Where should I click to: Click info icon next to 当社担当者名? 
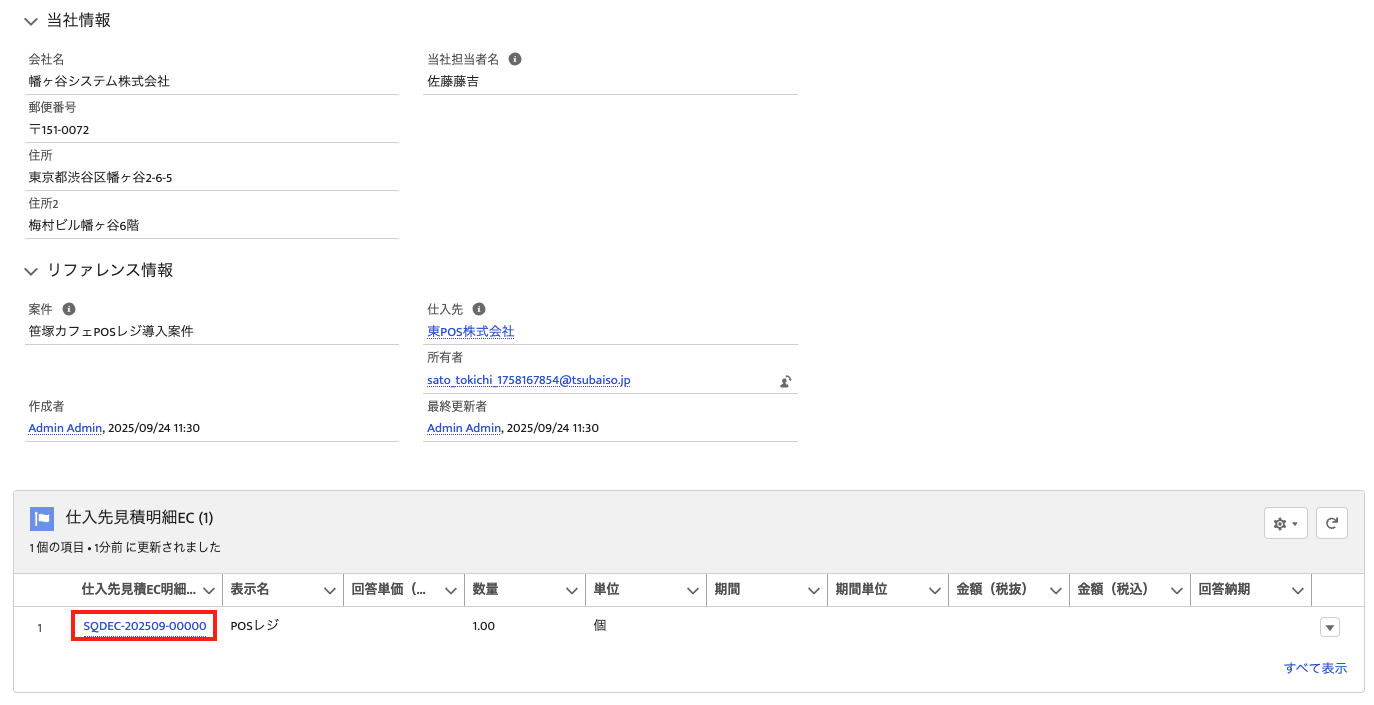(x=515, y=59)
